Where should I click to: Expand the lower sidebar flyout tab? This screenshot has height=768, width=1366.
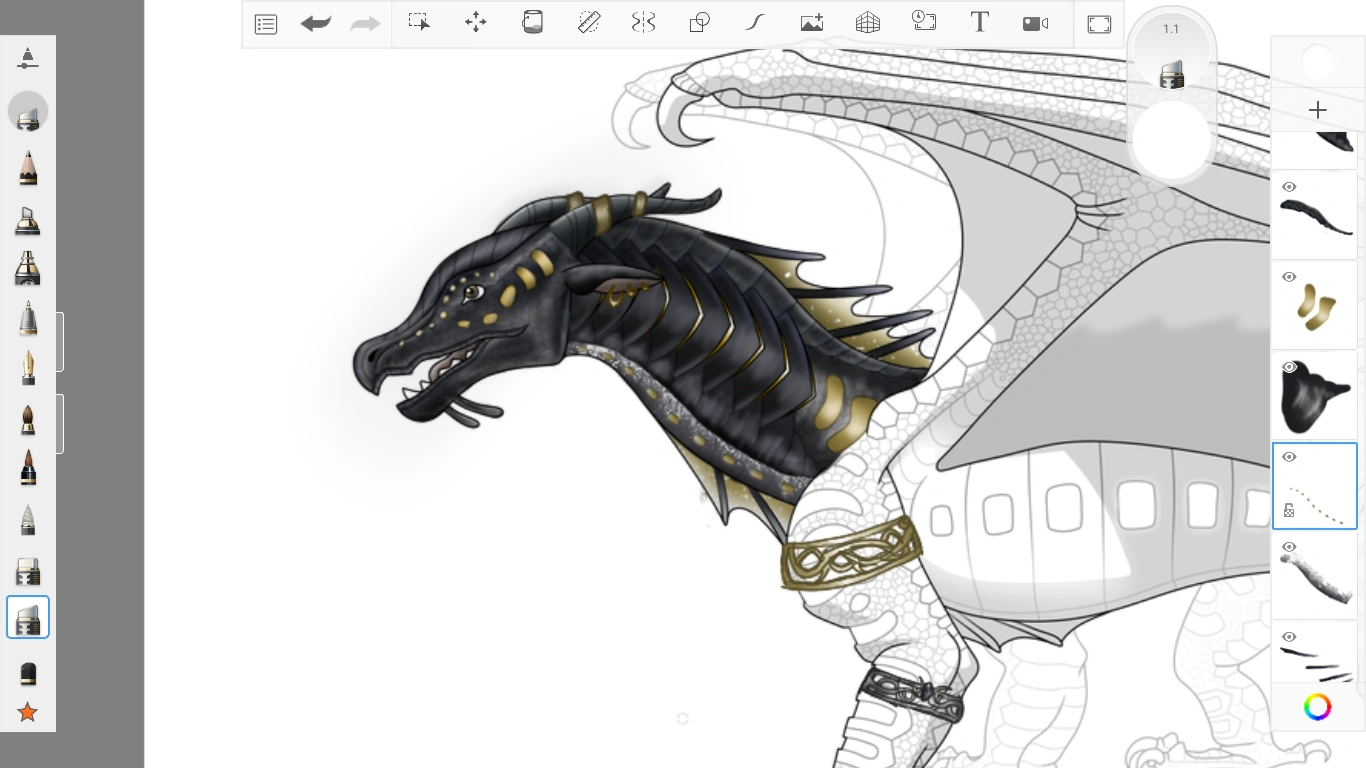[x=62, y=423]
